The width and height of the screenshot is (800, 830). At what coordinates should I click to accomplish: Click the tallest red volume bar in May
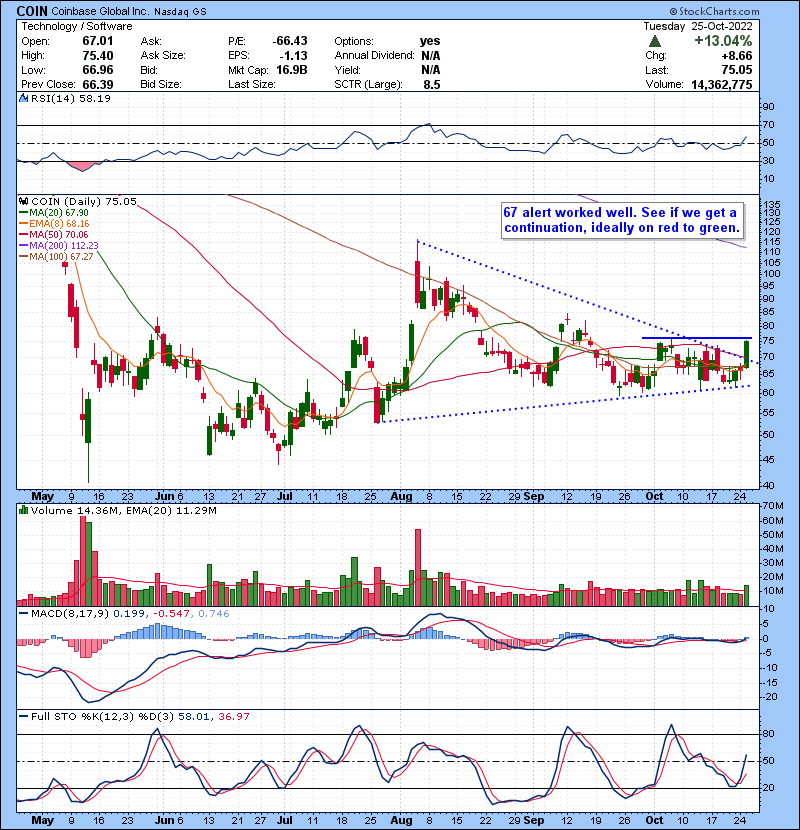[83, 560]
